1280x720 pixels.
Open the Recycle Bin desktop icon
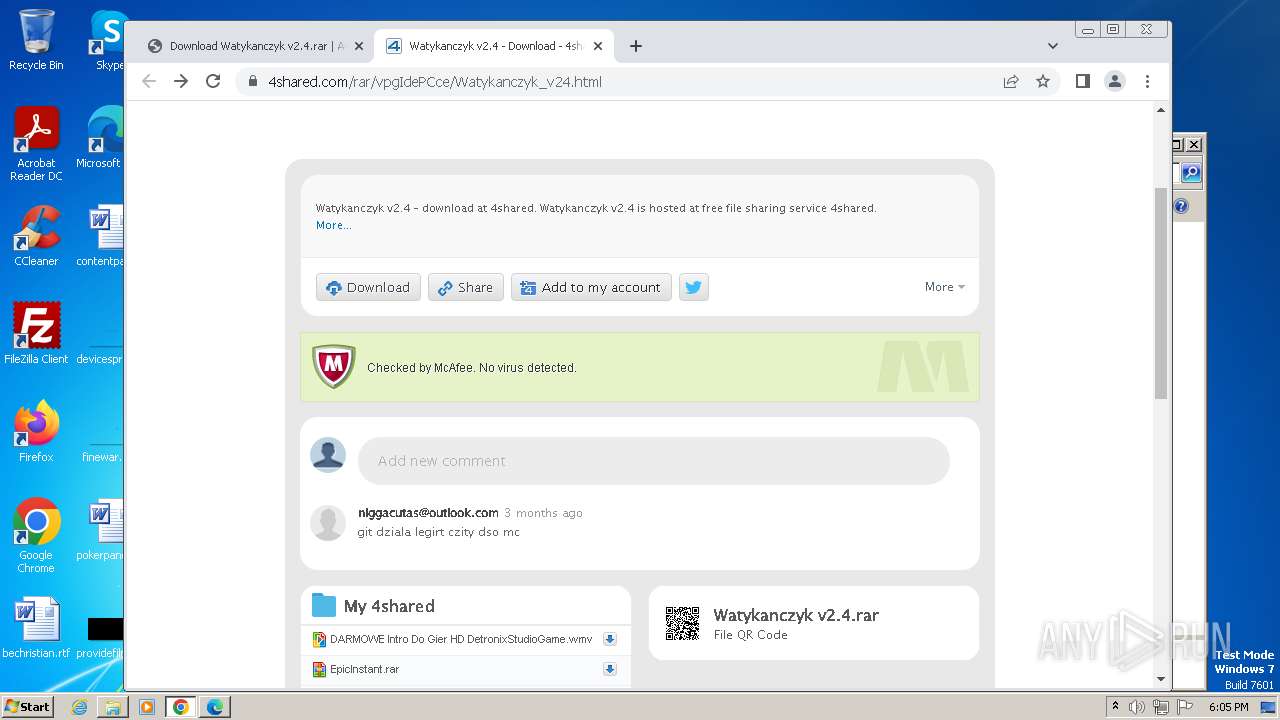coord(36,40)
